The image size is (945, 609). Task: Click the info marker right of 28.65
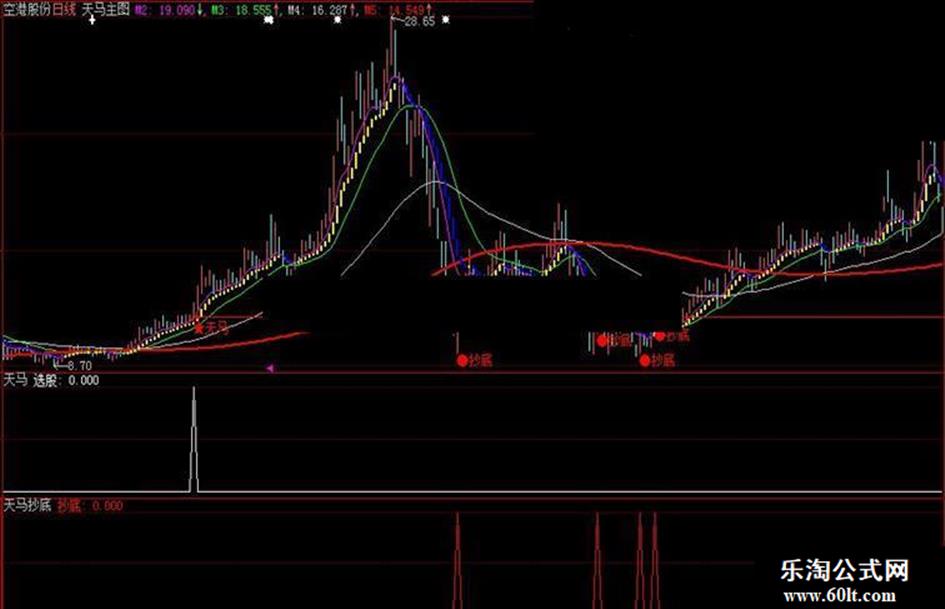click(x=446, y=20)
